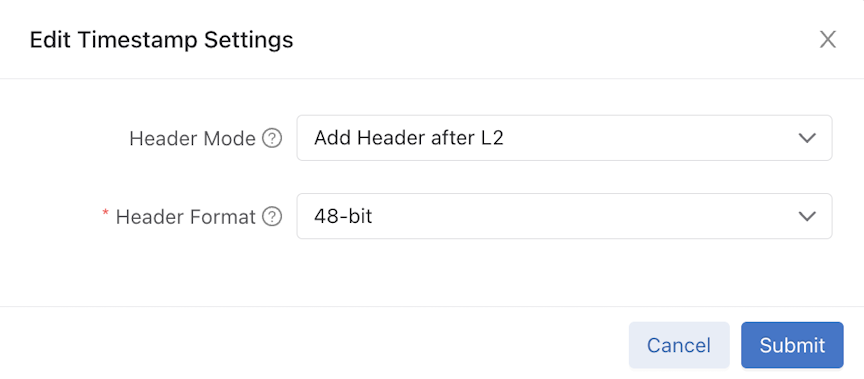Open the 'Add Header after L2' combo box

pyautogui.click(x=564, y=138)
